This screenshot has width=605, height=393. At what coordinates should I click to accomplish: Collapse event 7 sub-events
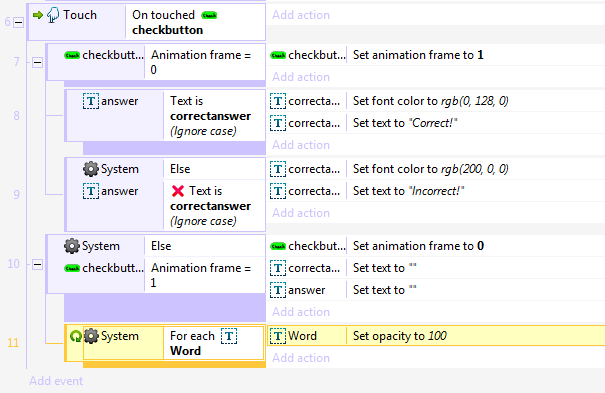pyautogui.click(x=37, y=62)
